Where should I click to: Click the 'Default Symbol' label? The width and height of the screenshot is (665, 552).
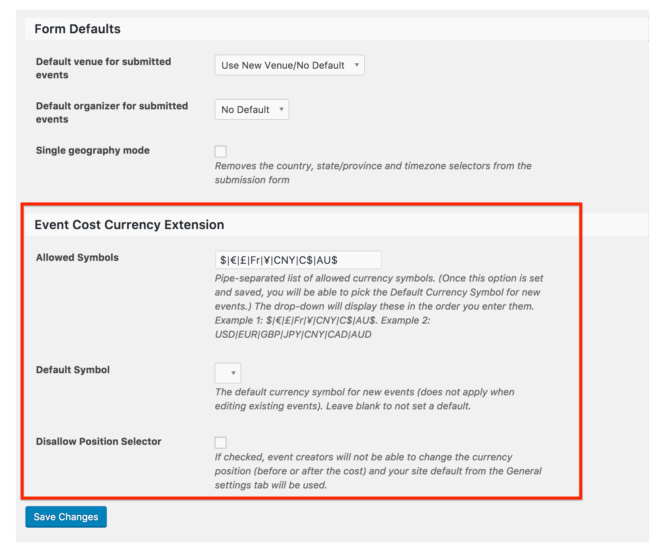click(72, 370)
